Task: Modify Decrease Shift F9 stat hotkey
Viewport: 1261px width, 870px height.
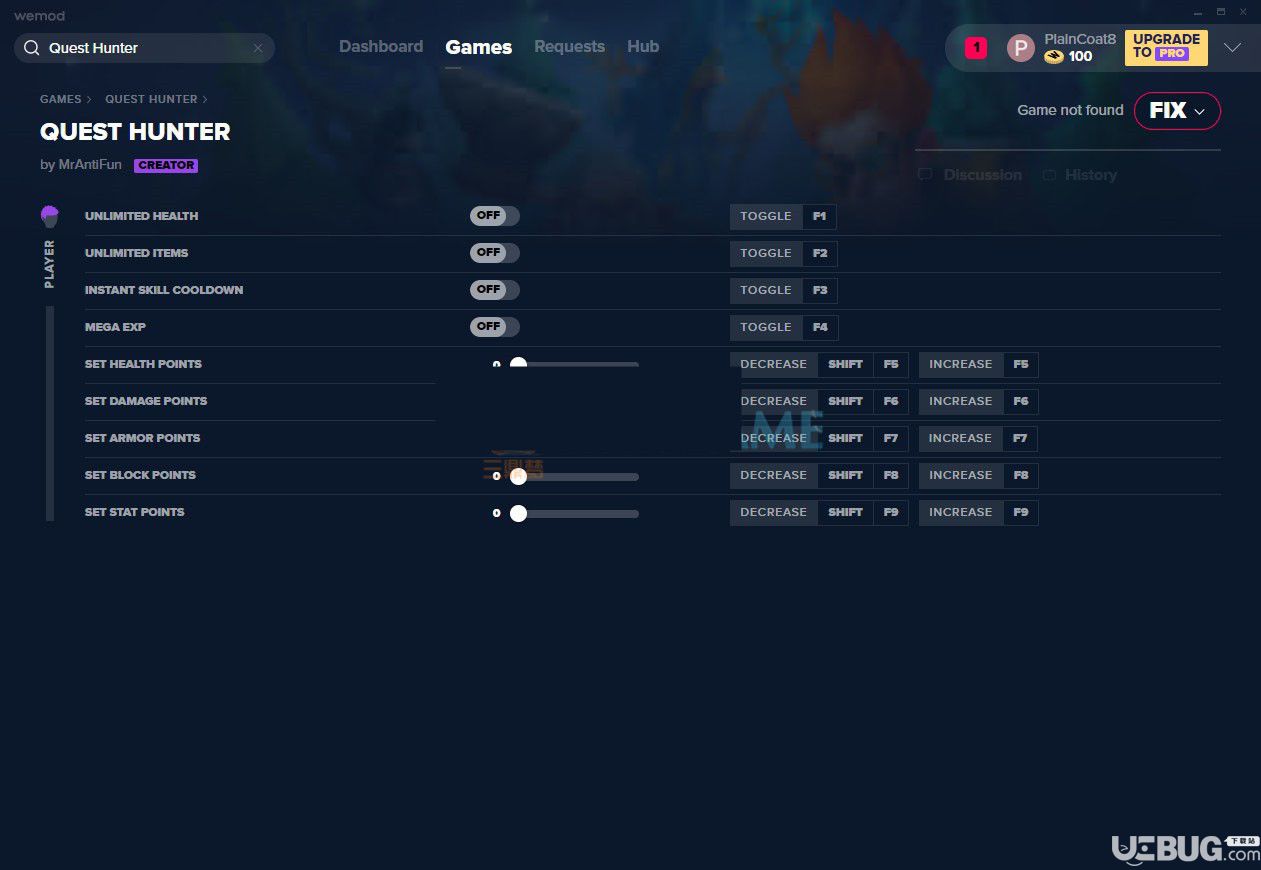Action: tap(819, 512)
